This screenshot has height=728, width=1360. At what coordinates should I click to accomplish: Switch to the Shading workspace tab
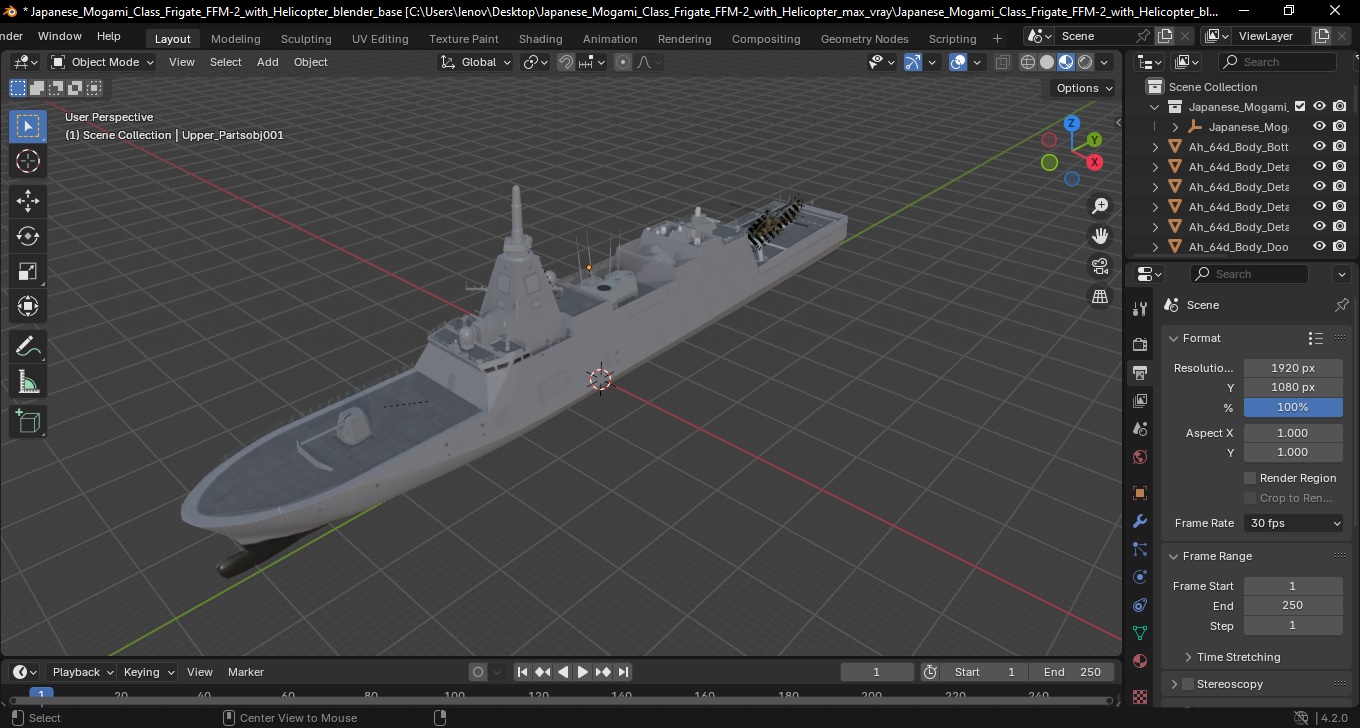click(x=540, y=39)
